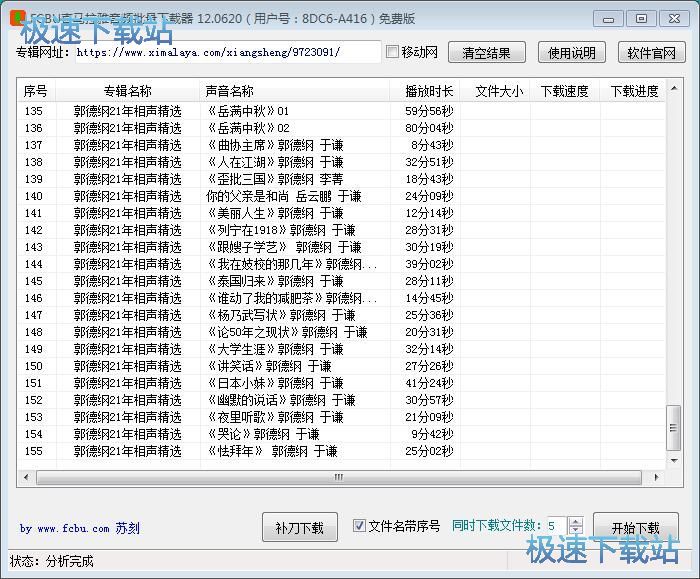This screenshot has height=579, width=700.
Task: Enable the 移动网 checkbox
Action: (x=392, y=52)
